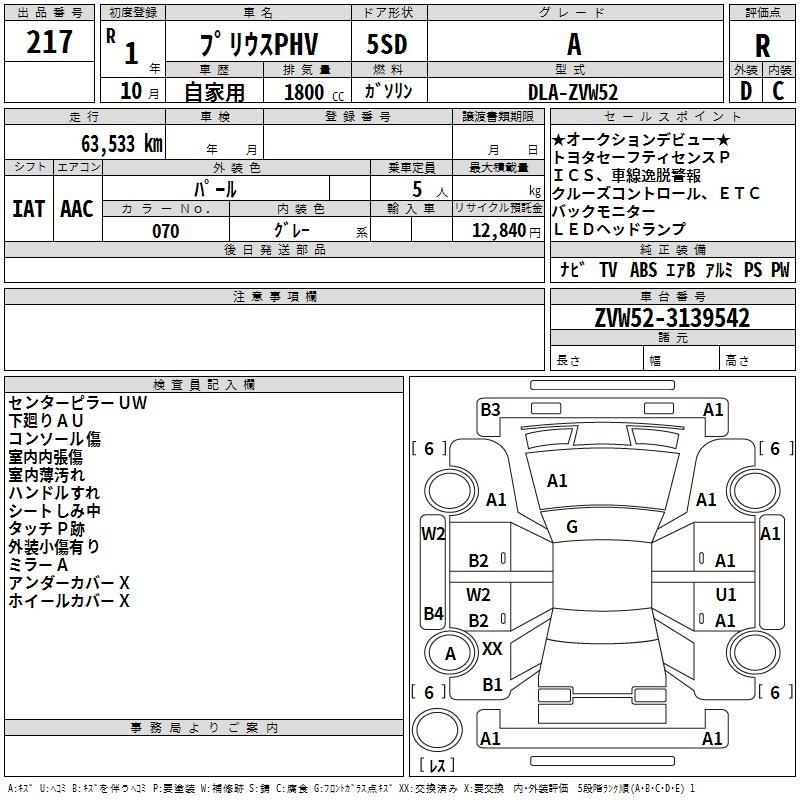Select the exterior grade D

746,91
